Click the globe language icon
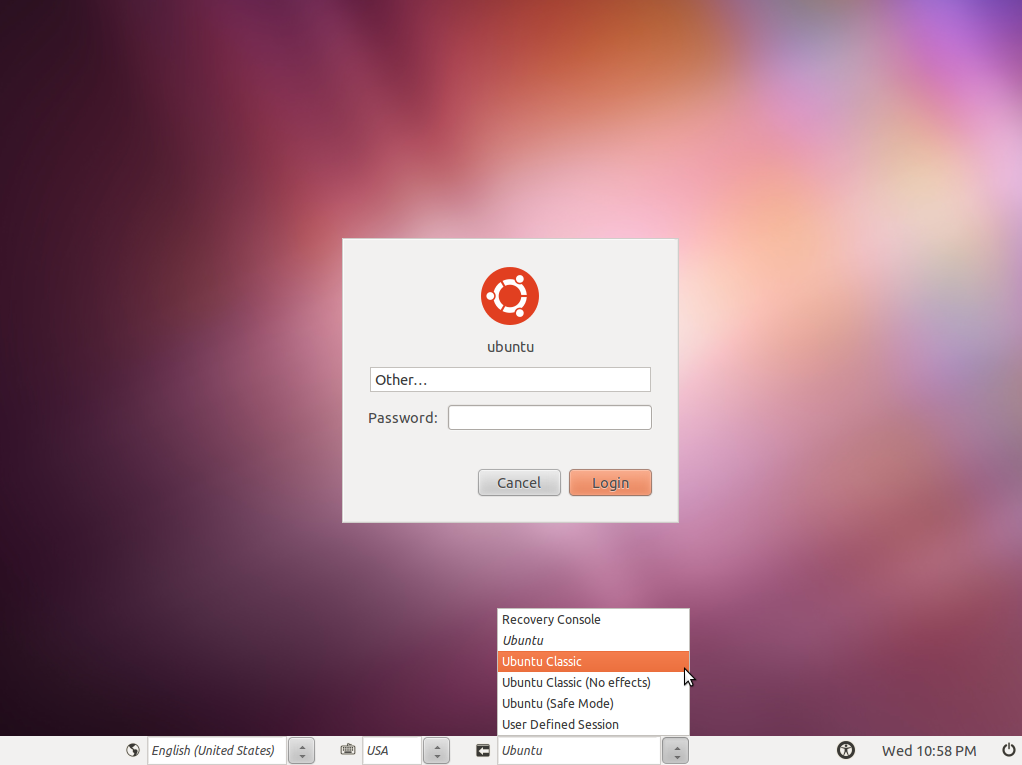This screenshot has width=1022, height=765. pyautogui.click(x=133, y=750)
